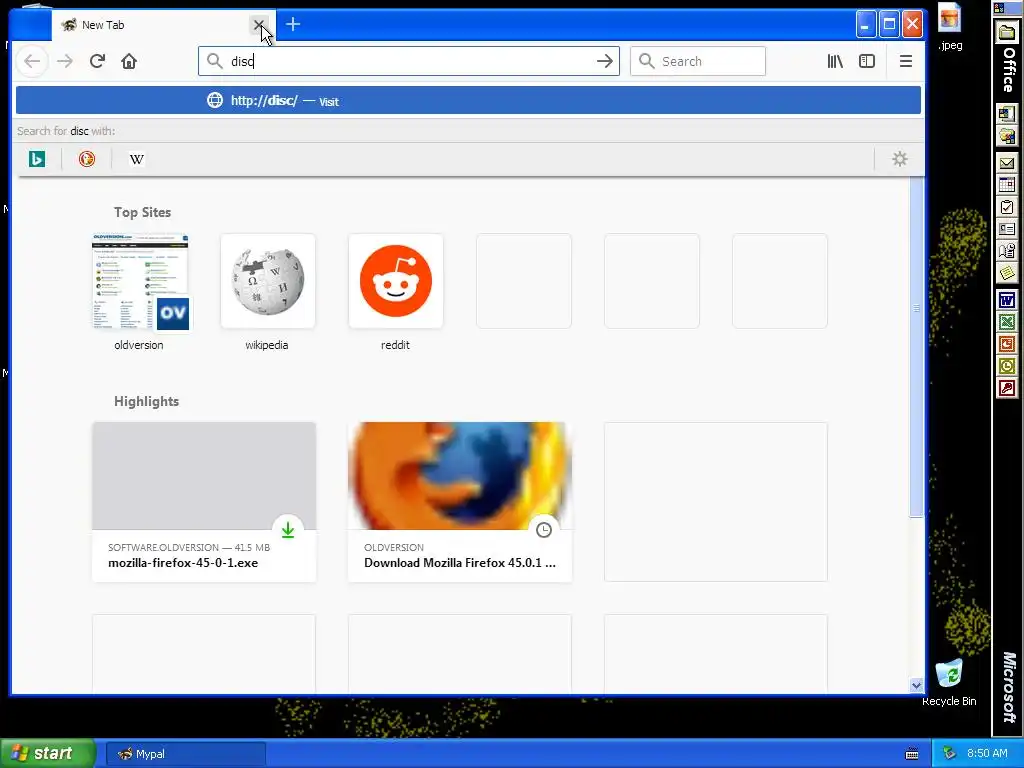
Task: Click New Contact card on shortcut bar
Action: pos(1007,229)
